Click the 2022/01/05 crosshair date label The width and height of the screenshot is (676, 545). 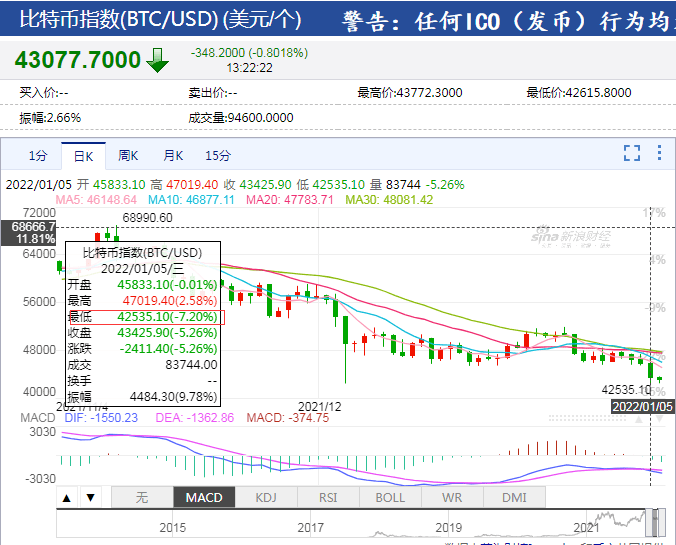642,407
